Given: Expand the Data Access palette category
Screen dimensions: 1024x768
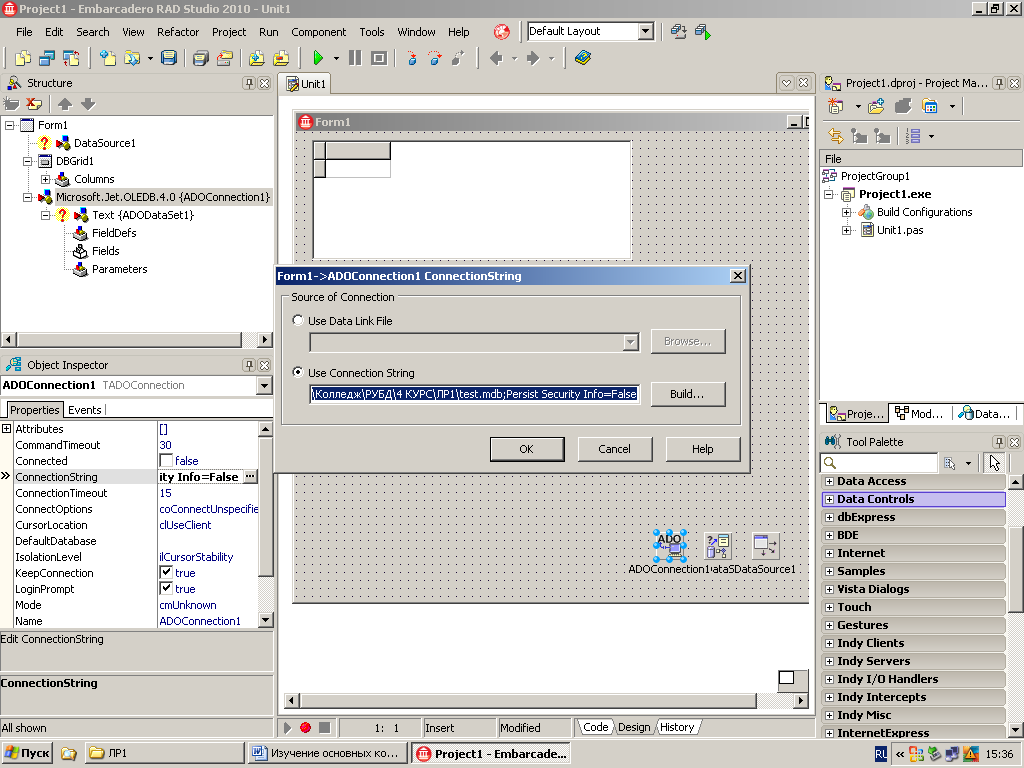Looking at the screenshot, I should [829, 481].
